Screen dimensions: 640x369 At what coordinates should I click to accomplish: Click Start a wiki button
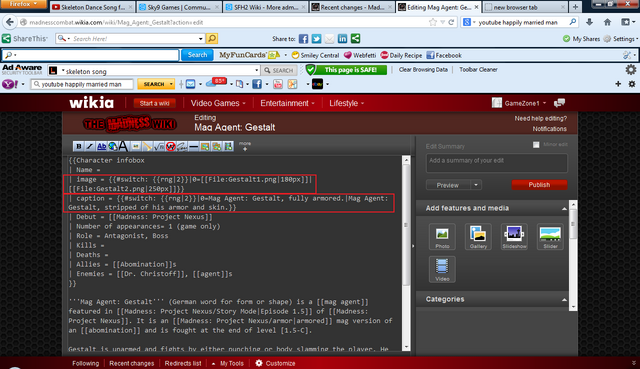pos(154,103)
